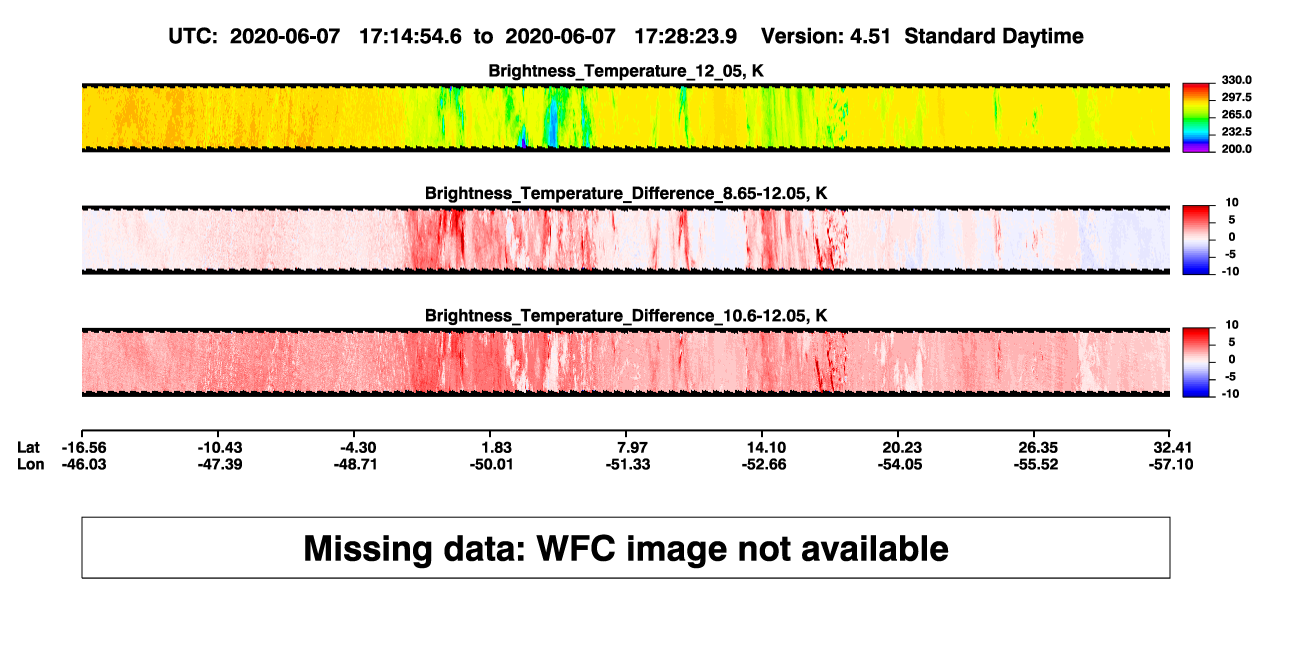The width and height of the screenshot is (1300, 667).
Task: Click the latitude value '-4.30'
Action: [358, 447]
